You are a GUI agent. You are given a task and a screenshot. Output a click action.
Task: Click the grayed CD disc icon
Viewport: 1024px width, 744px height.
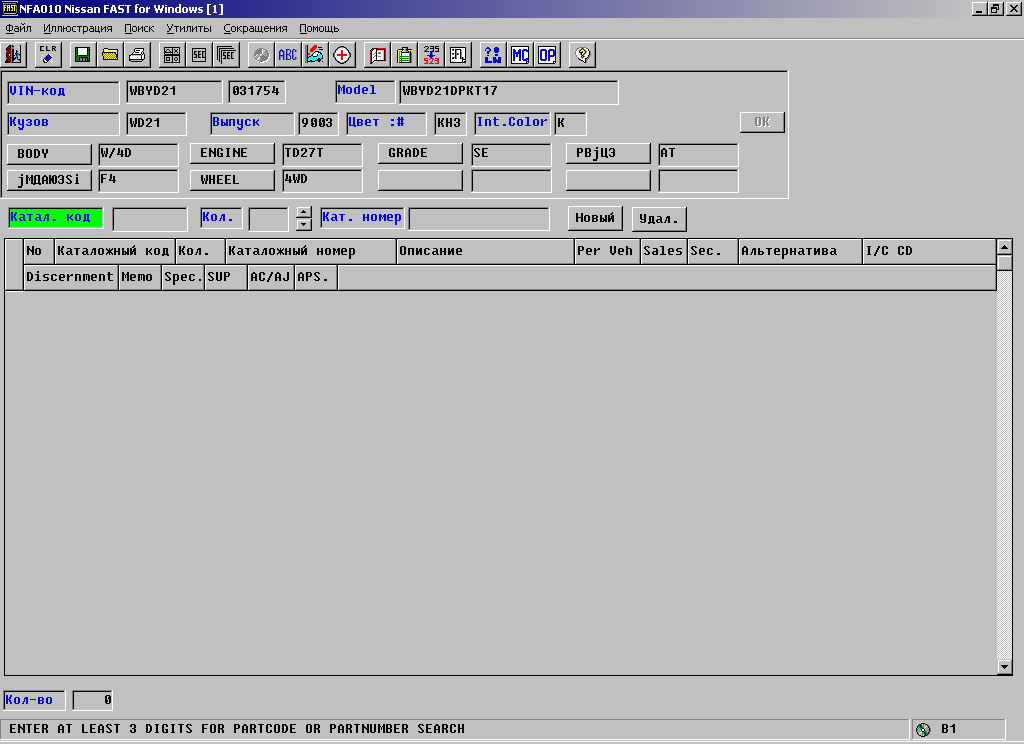(261, 55)
